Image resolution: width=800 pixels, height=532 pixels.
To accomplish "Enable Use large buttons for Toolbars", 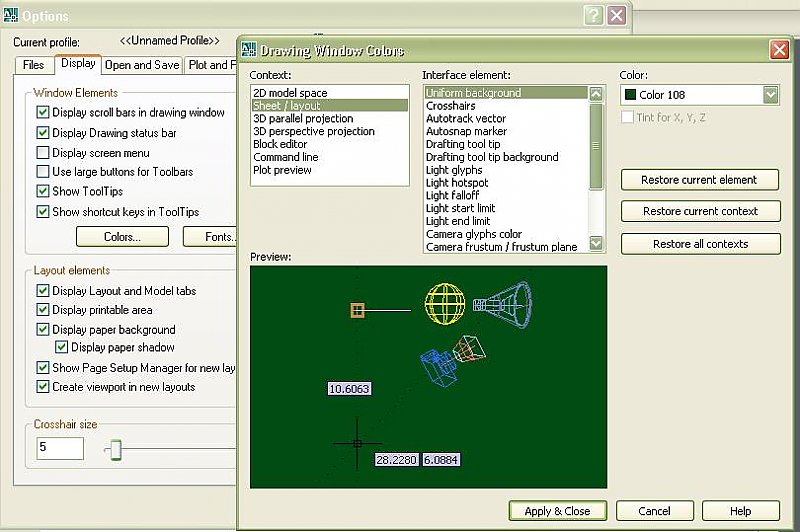I will pyautogui.click(x=43, y=171).
